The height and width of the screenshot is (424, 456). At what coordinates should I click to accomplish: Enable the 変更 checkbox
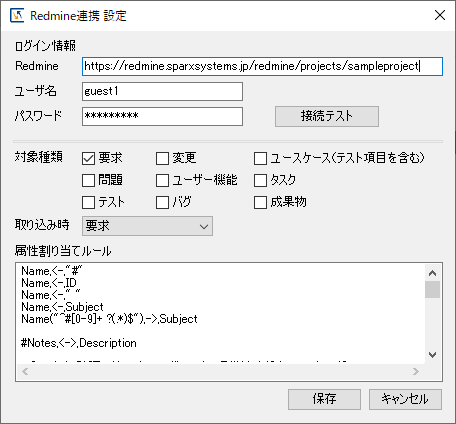(162, 158)
